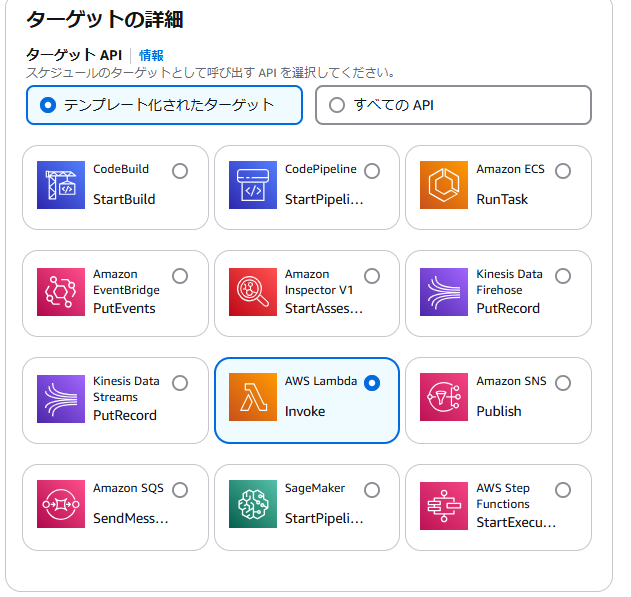Viewport: 631px width, 597px height.
Task: Click the Kinesis Data Firehose icon
Action: (444, 292)
